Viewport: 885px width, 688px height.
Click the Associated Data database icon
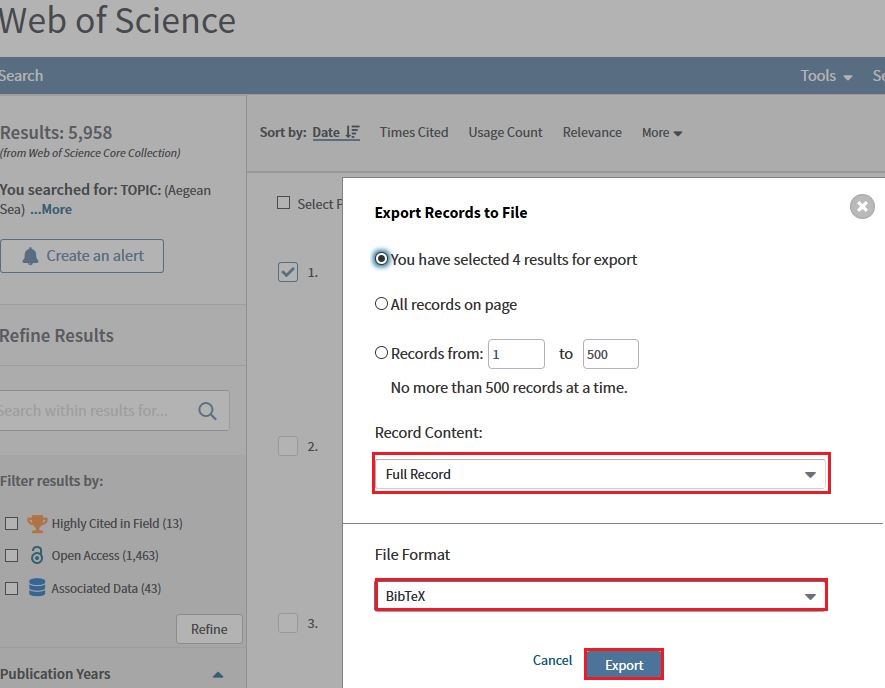point(37,588)
